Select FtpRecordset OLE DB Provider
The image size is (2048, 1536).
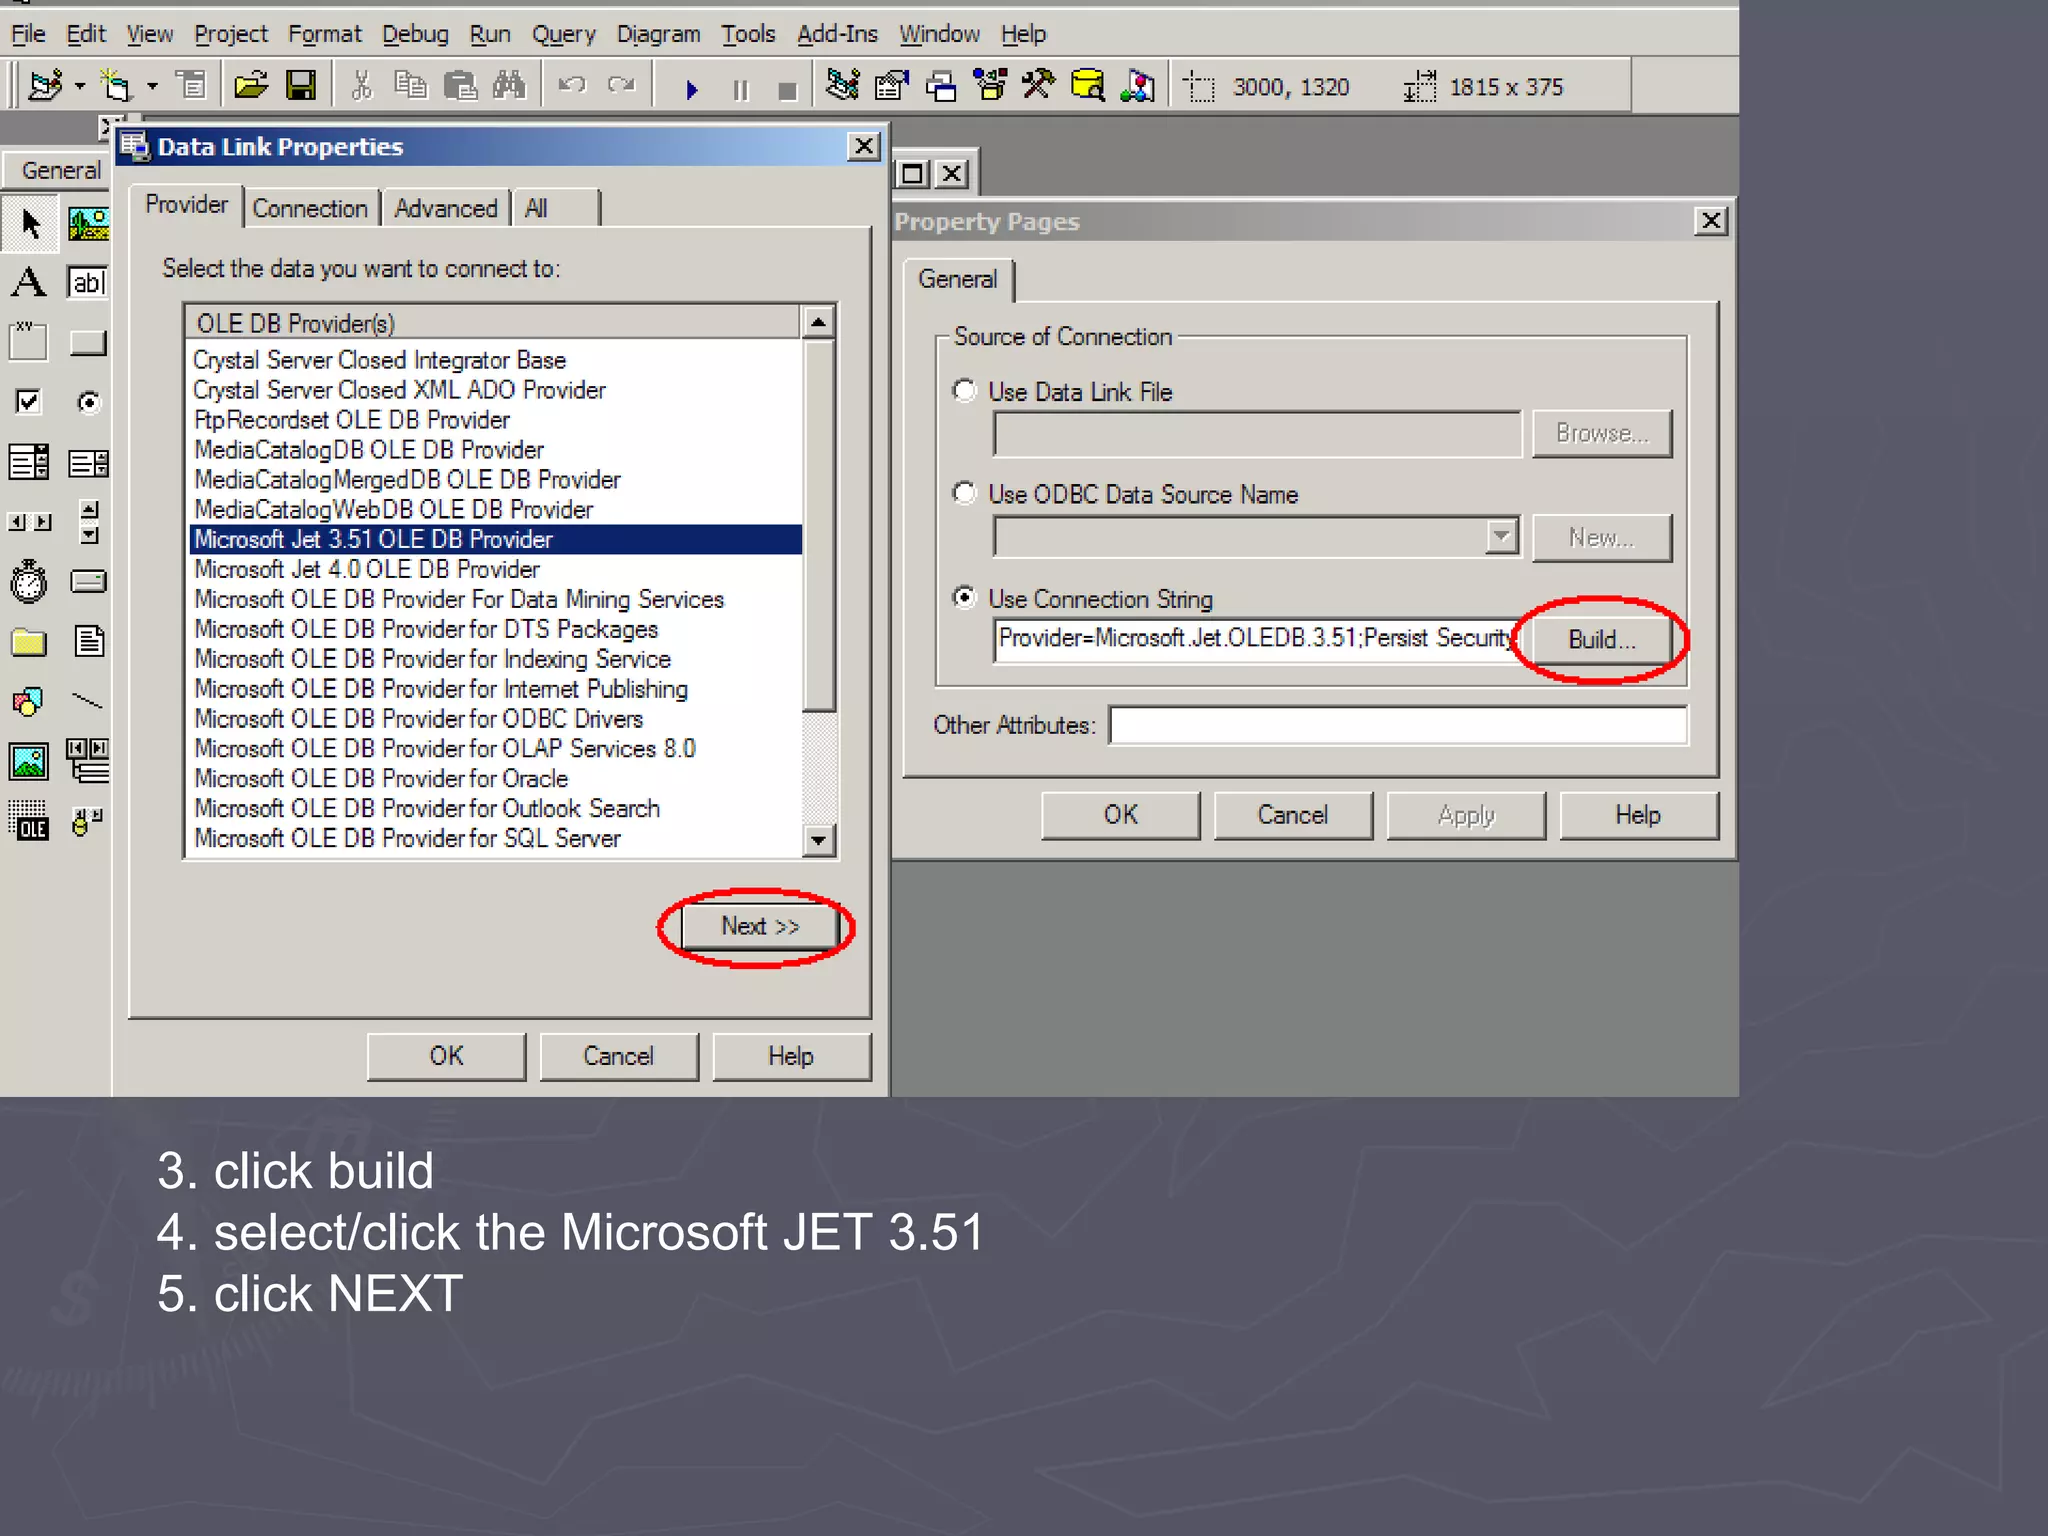pos(495,420)
